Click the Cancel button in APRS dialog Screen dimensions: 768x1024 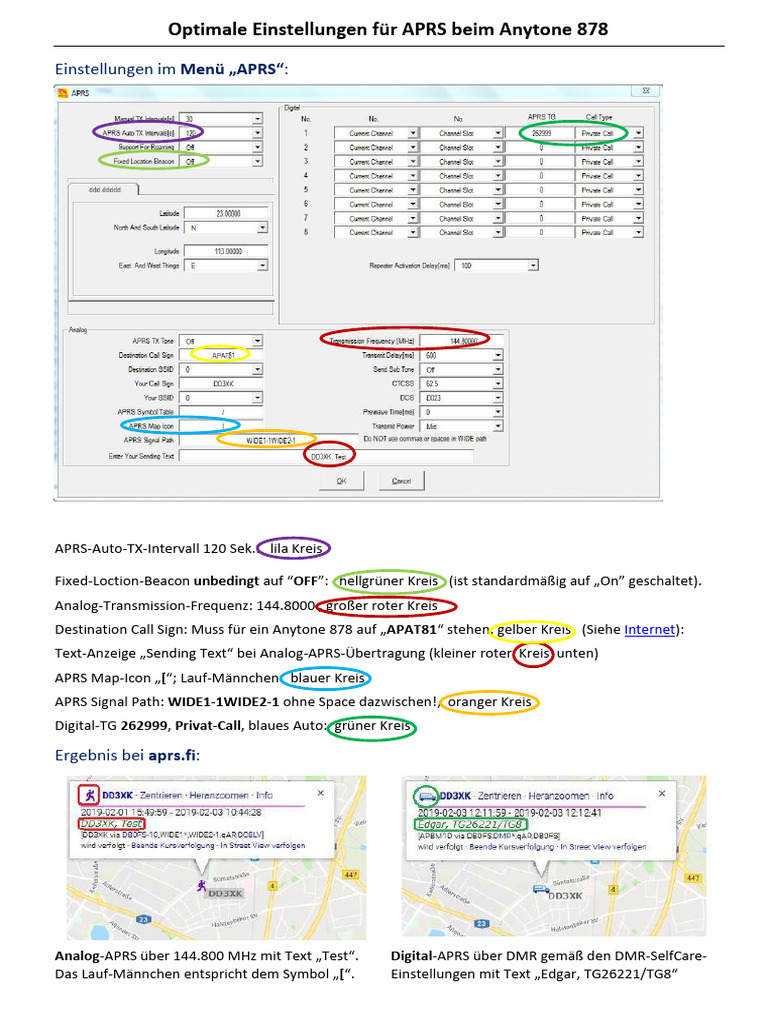[402, 481]
